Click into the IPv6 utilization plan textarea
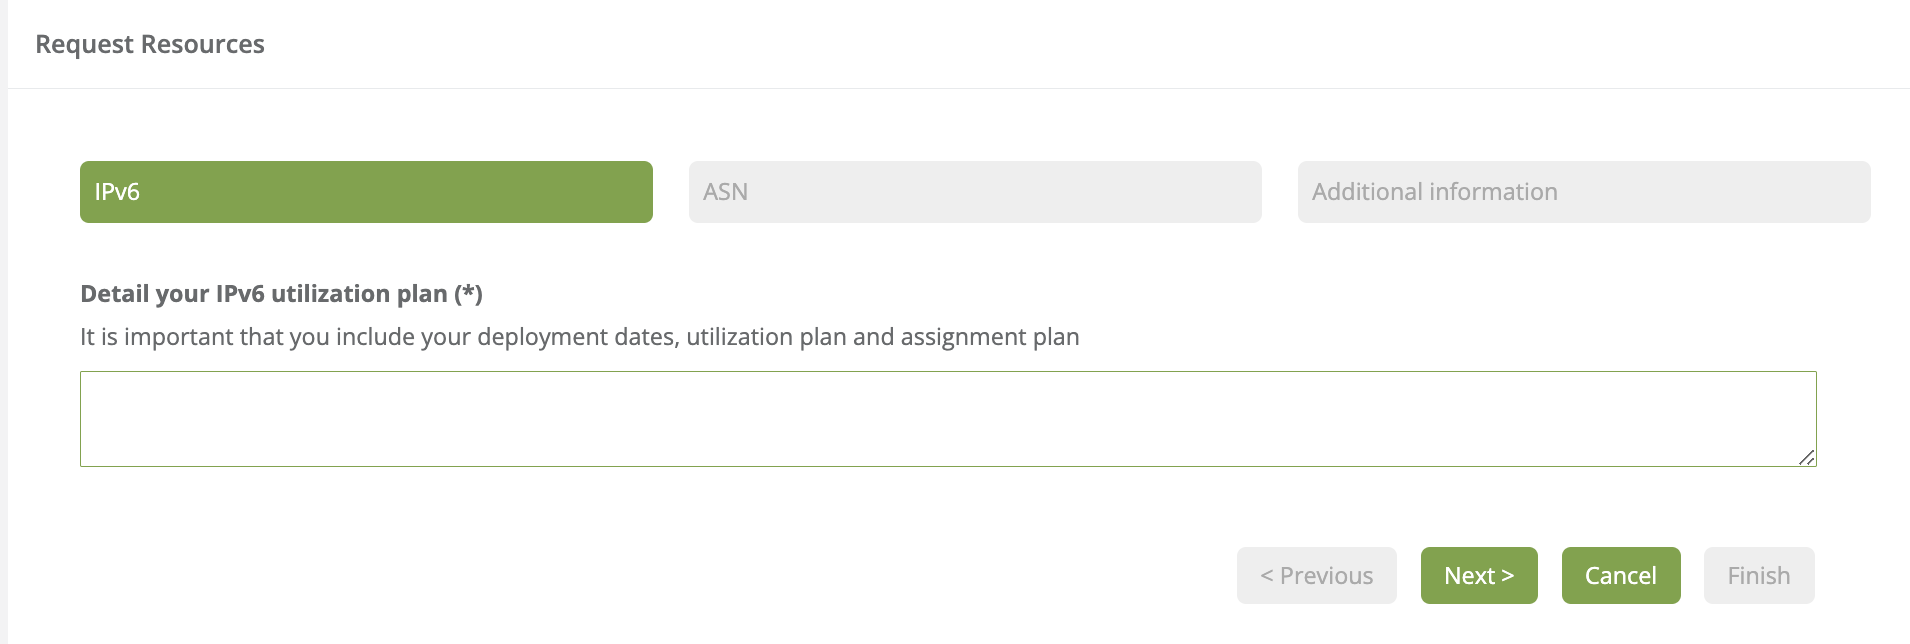Screen dimensions: 1910x644 click(x=948, y=419)
